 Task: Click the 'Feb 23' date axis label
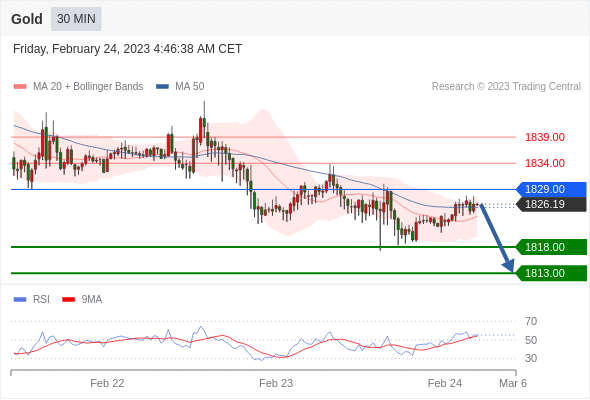pyautogui.click(x=276, y=383)
